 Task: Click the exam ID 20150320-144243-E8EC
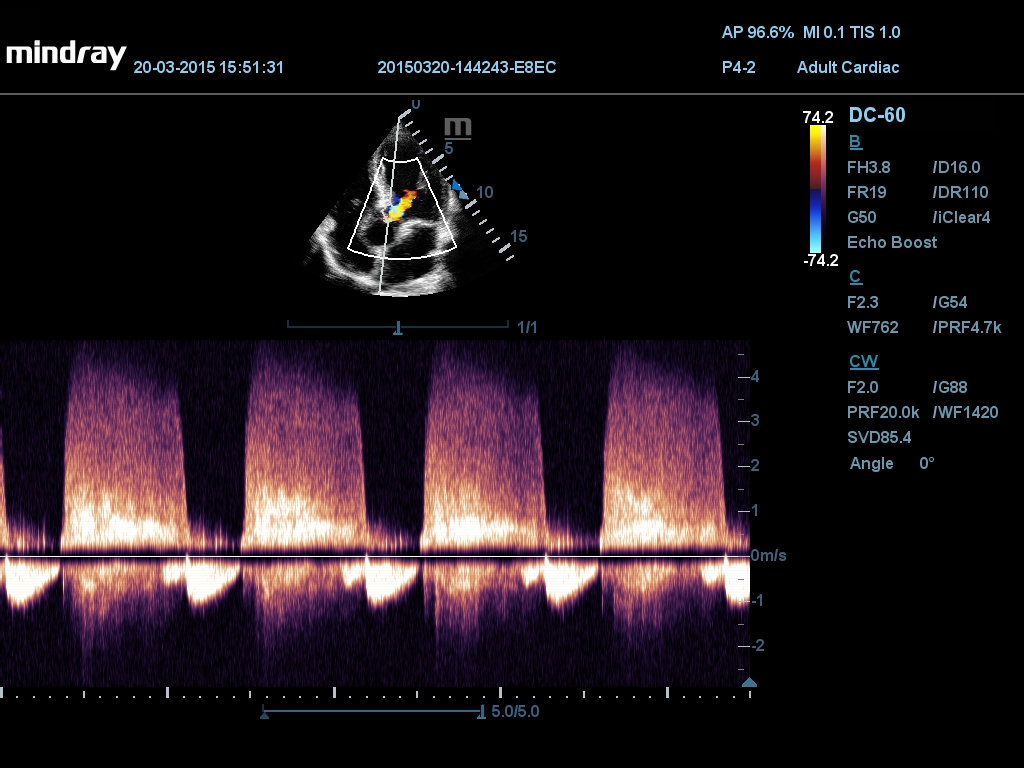(x=467, y=68)
